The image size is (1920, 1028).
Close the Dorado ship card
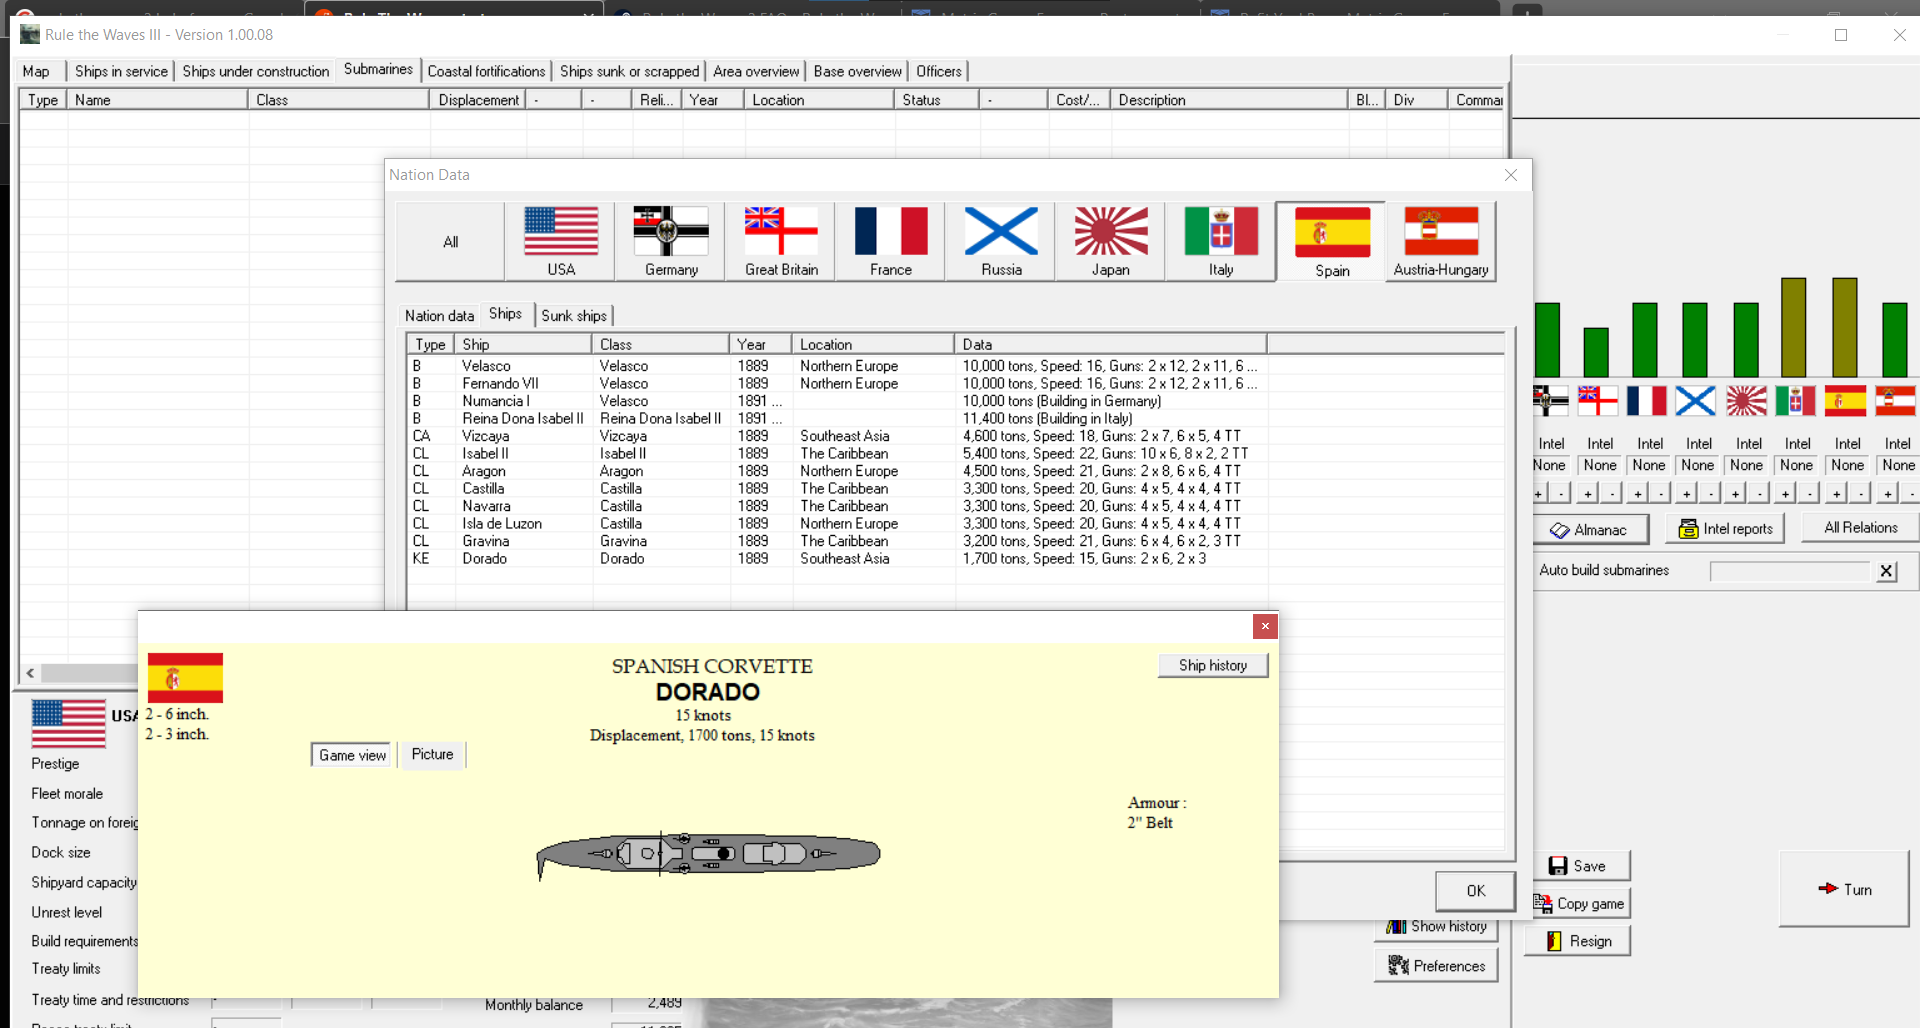[1265, 626]
